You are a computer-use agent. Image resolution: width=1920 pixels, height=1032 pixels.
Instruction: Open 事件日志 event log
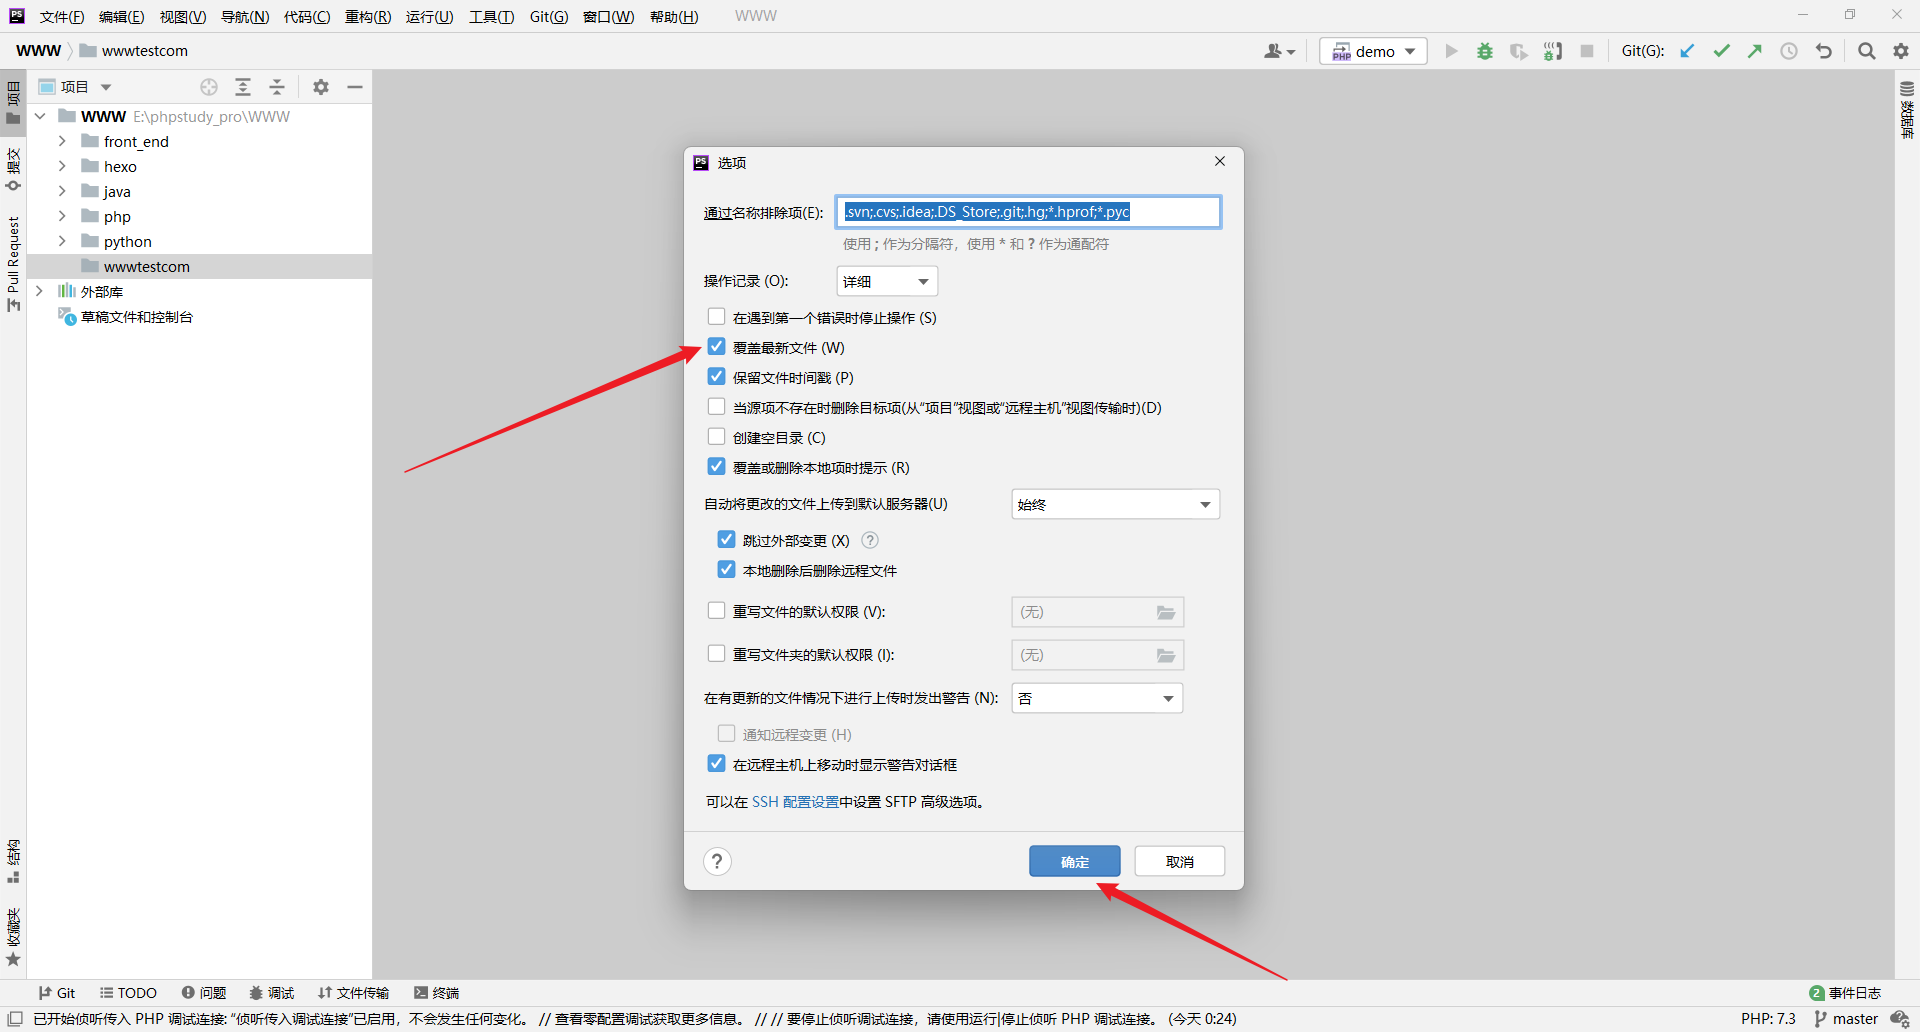click(x=1845, y=993)
